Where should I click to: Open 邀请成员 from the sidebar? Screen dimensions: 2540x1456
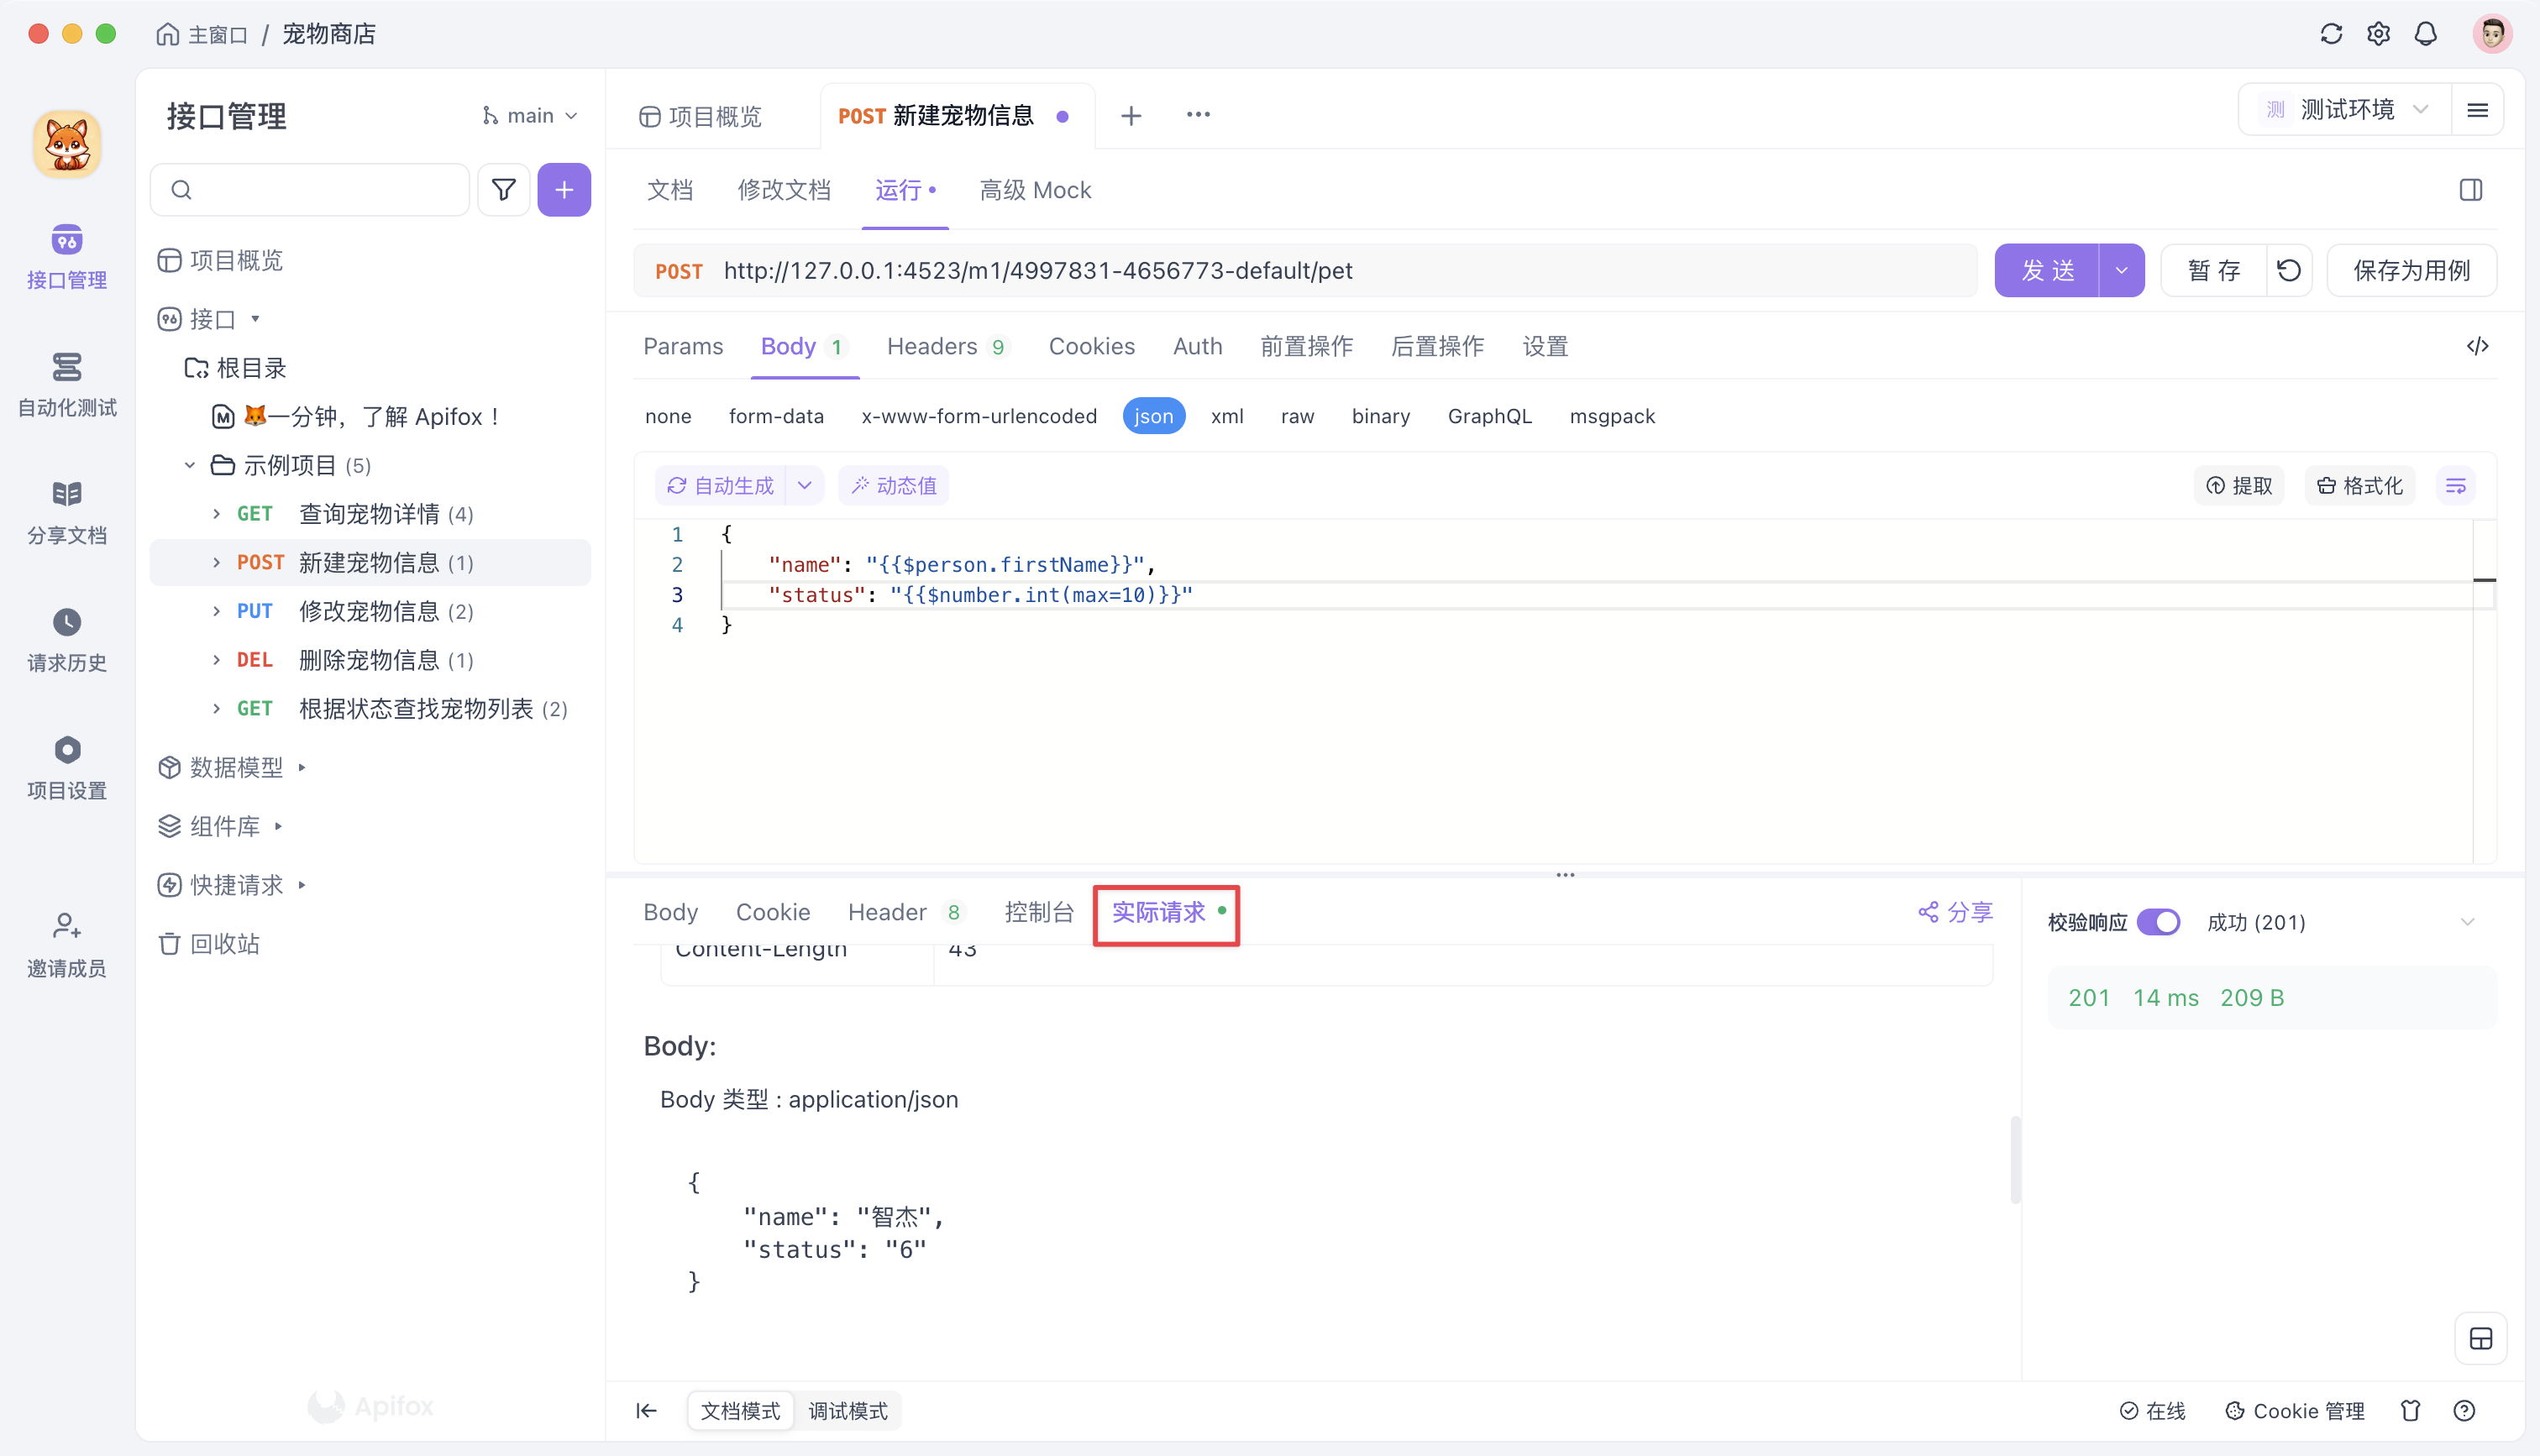pyautogui.click(x=66, y=943)
